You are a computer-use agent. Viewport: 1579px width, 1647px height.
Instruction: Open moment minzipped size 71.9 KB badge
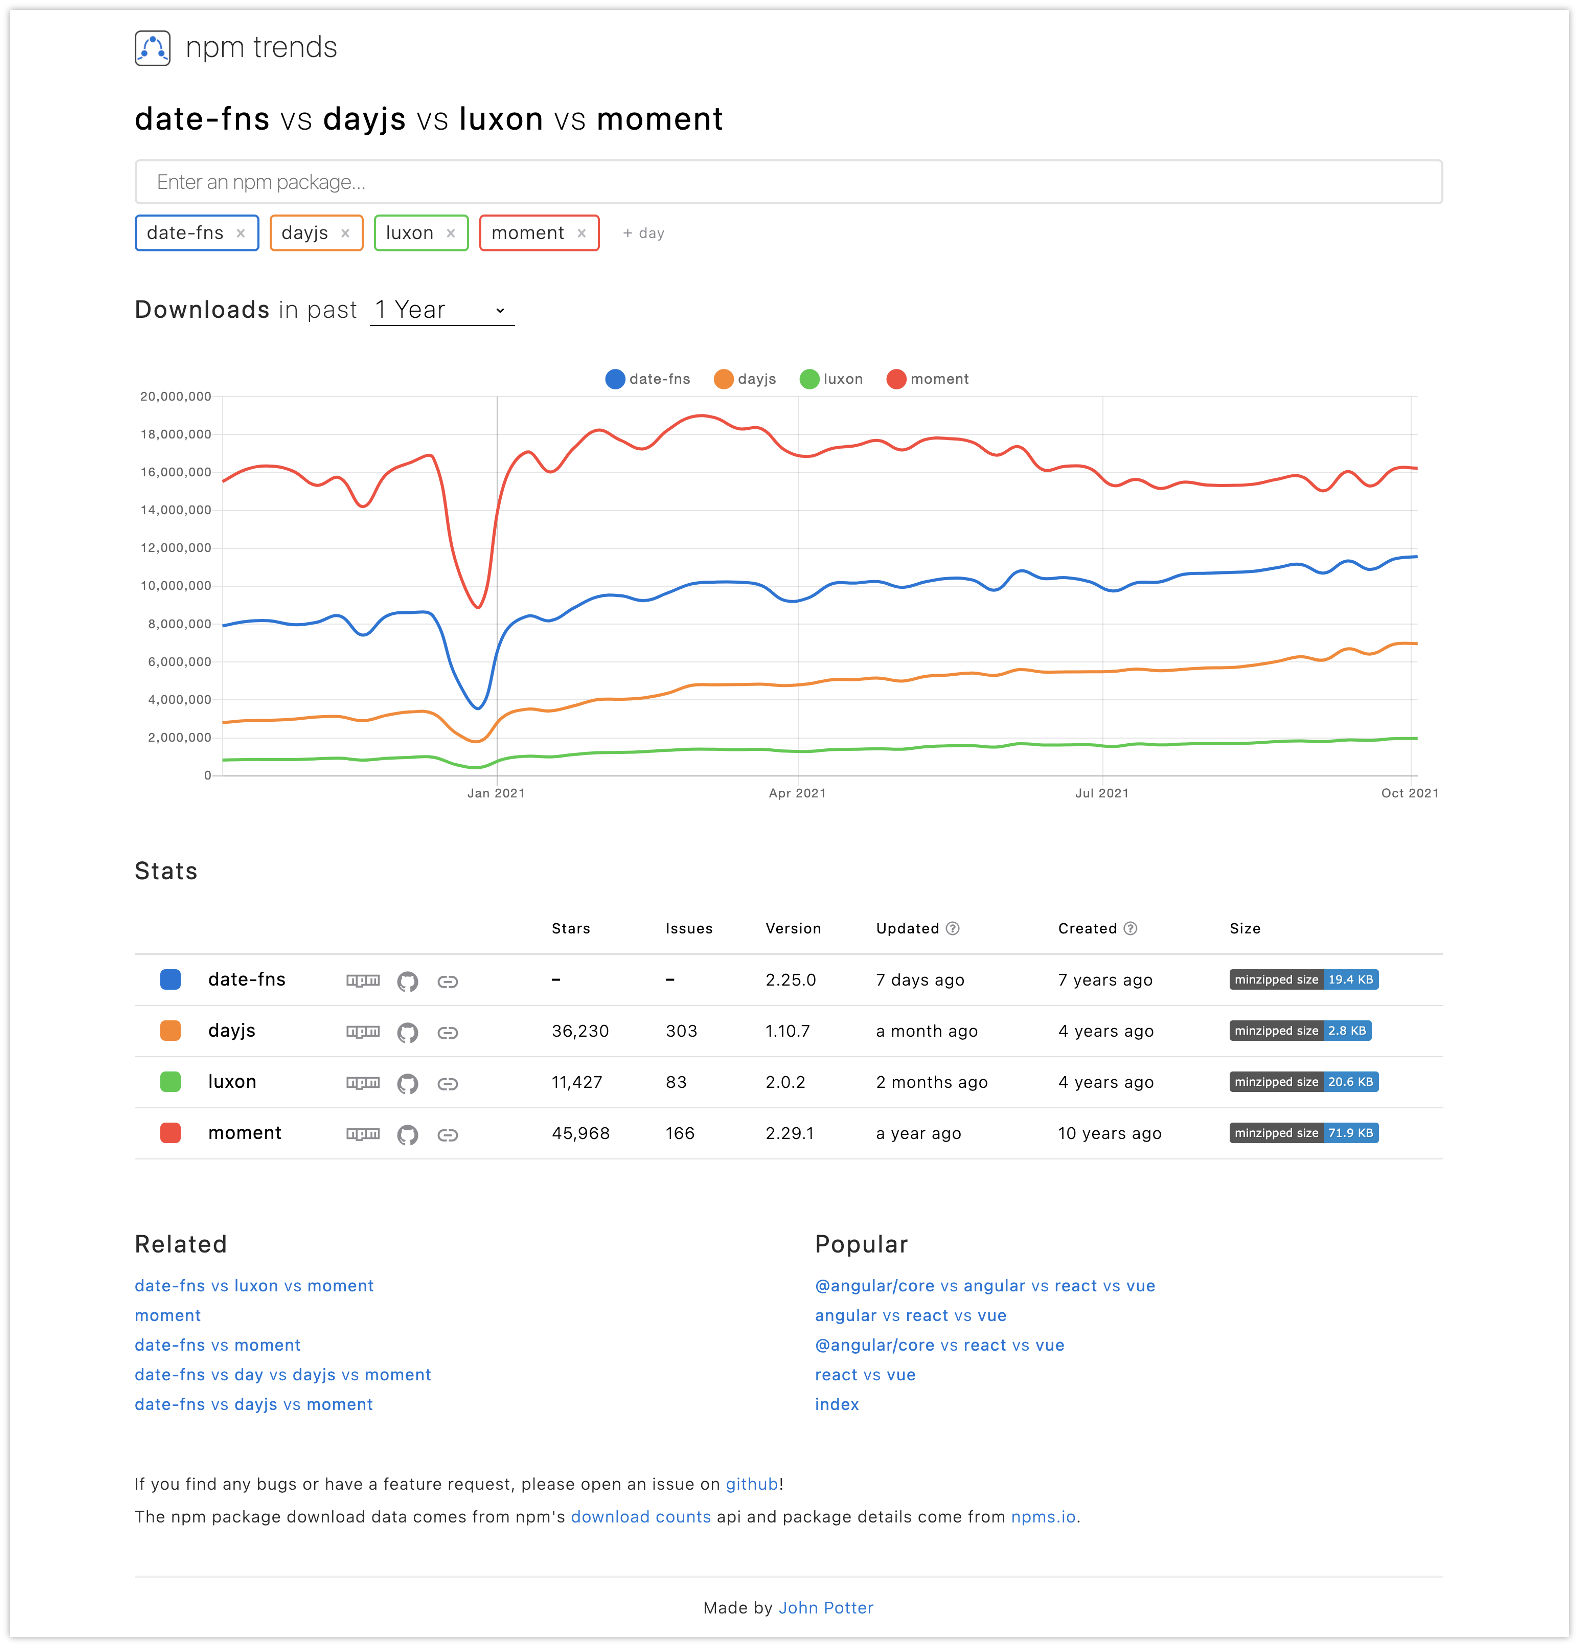1304,1133
